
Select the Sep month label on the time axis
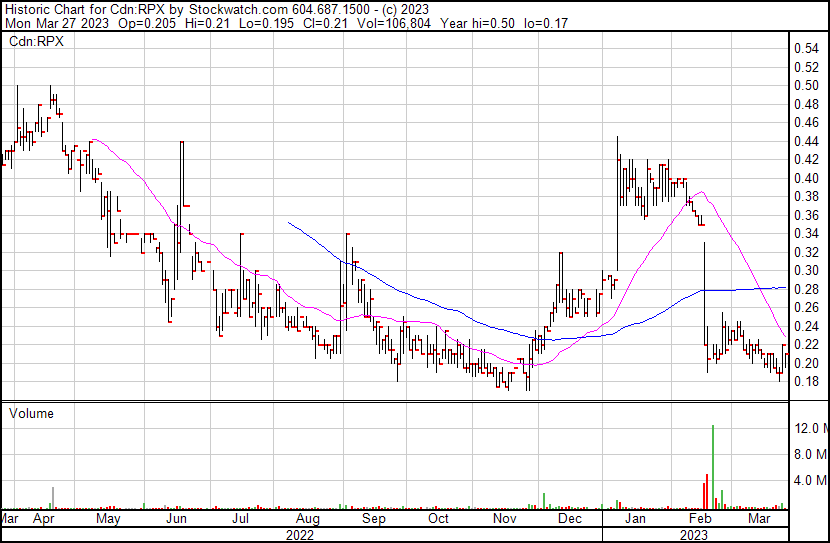(373, 519)
